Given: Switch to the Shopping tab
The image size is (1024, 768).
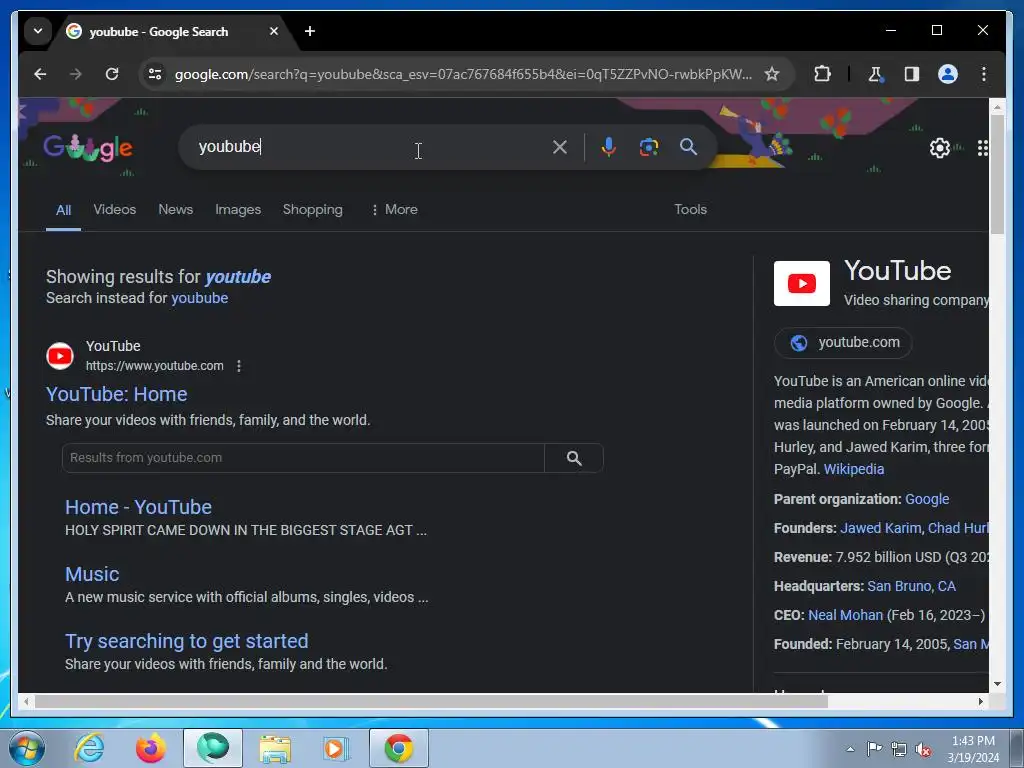Looking at the screenshot, I should click(x=313, y=210).
